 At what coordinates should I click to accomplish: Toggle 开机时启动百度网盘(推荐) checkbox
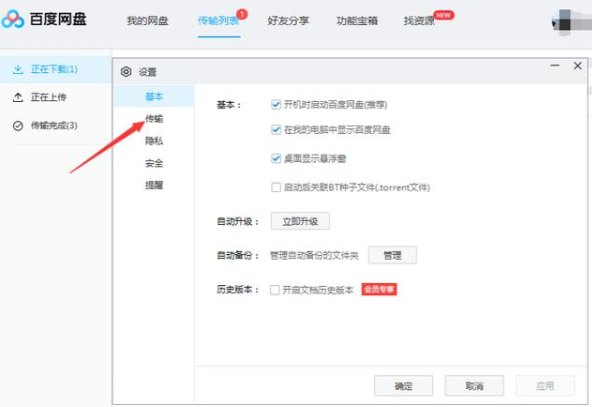pos(276,105)
